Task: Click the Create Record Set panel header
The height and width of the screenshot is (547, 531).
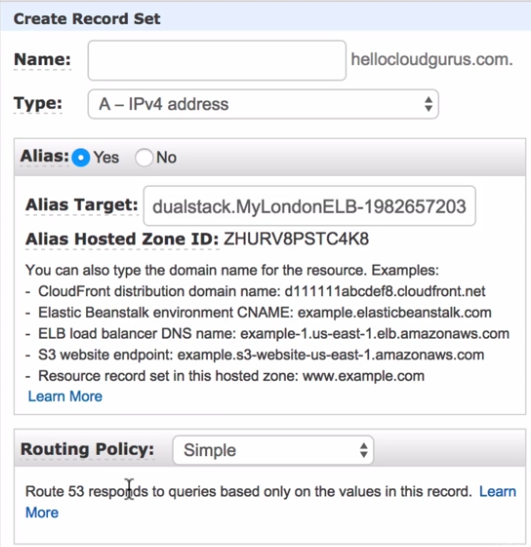Action: click(266, 18)
